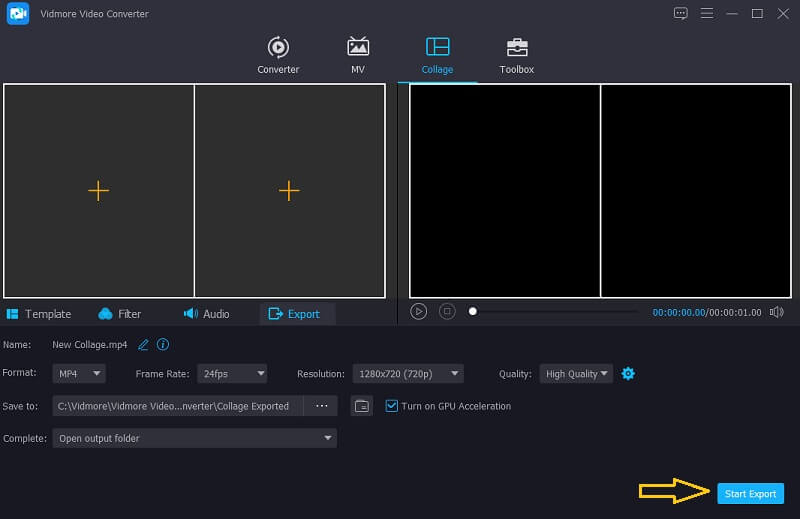The image size is (800, 519).
Task: Open quality settings with the gear icon
Action: point(628,374)
